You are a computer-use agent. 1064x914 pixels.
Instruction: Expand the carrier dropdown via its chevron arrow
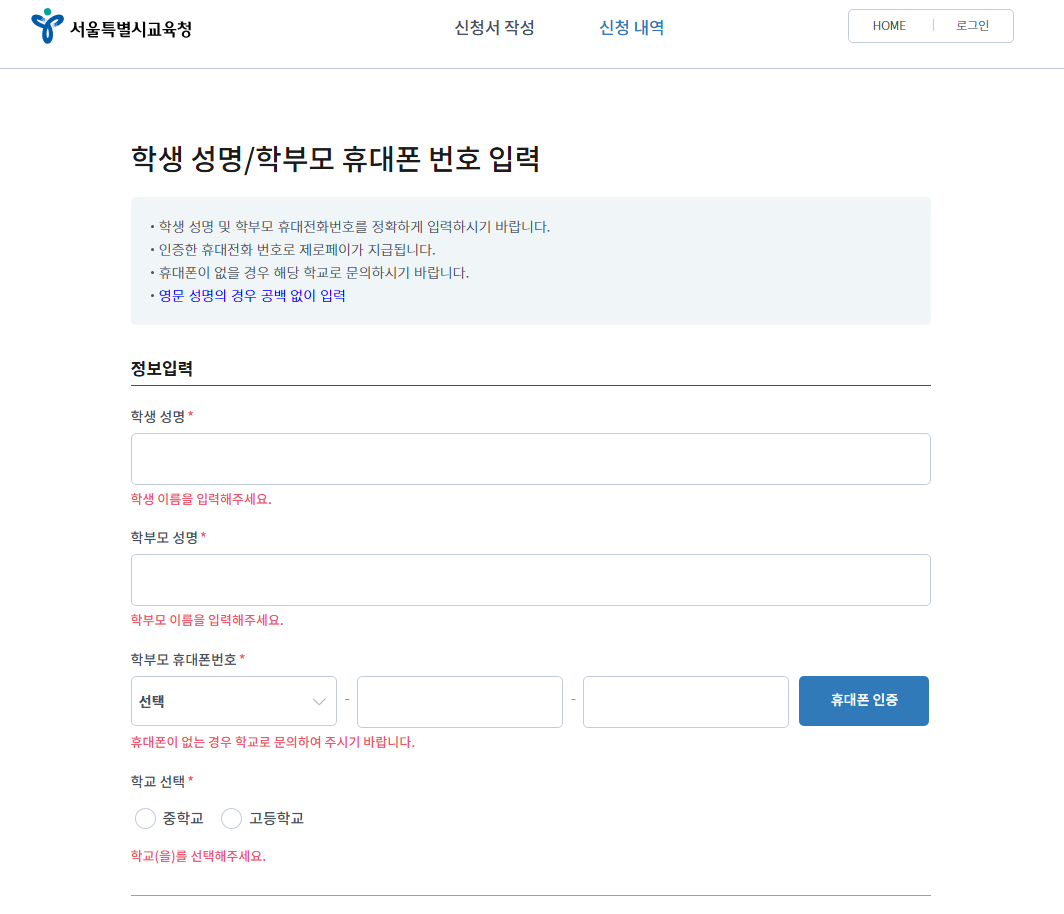(x=318, y=701)
